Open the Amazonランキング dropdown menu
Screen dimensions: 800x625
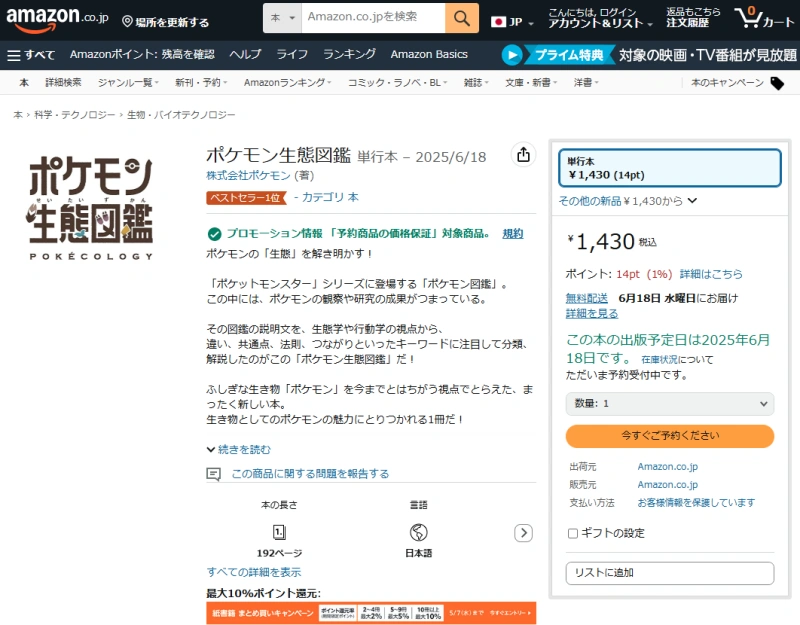(x=287, y=83)
